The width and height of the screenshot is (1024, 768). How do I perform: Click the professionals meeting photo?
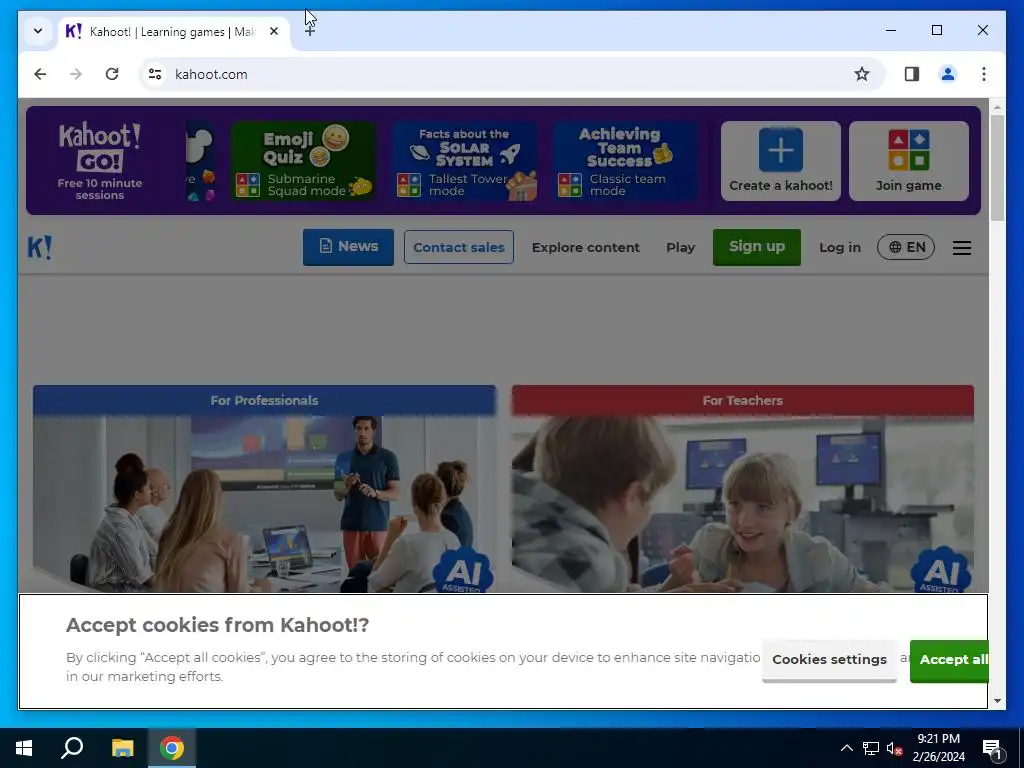(264, 504)
